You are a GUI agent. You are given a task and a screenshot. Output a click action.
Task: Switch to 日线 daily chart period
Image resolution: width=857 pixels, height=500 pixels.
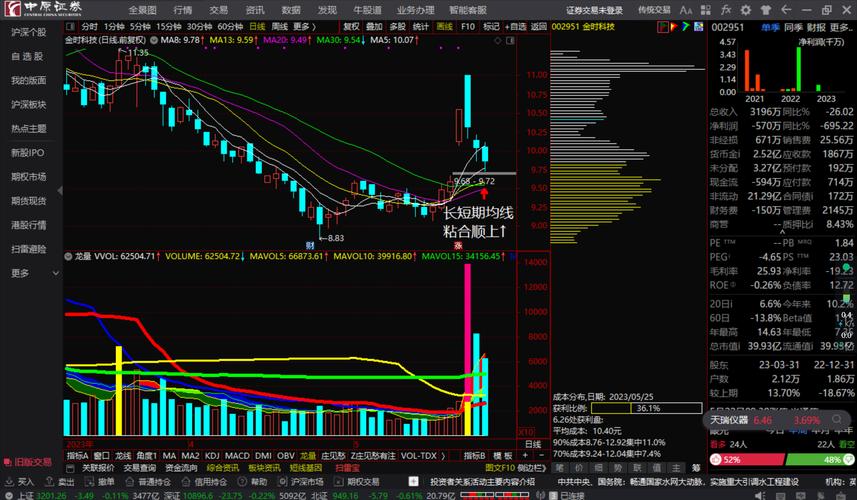257,27
